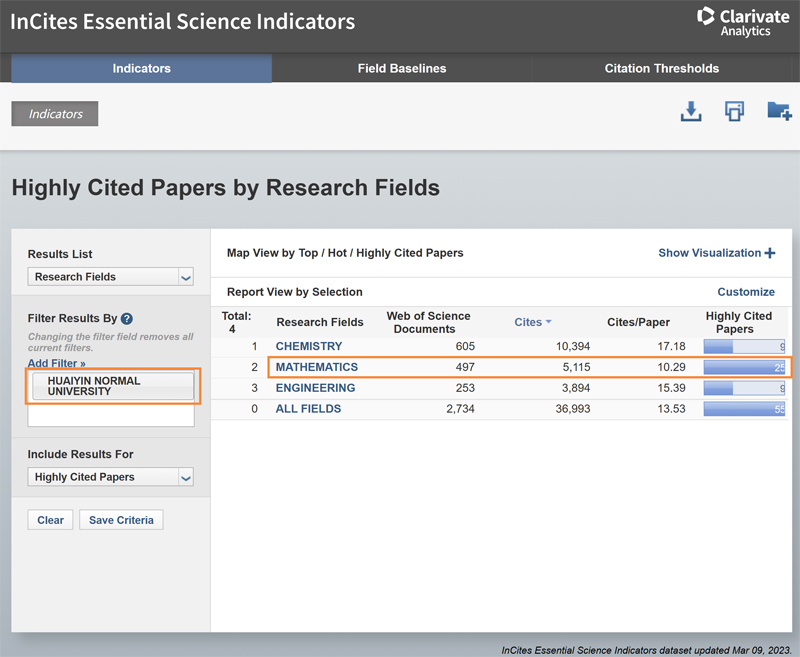Sort by Cites column arrow
Image resolution: width=800 pixels, height=657 pixels.
coord(548,322)
